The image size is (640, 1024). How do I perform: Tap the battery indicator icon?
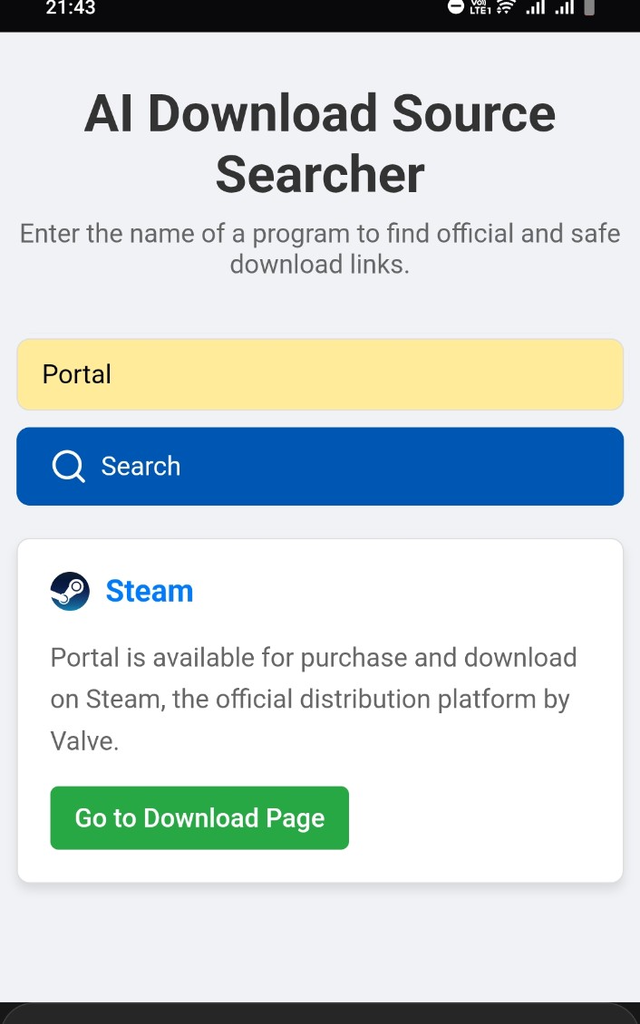[589, 7]
